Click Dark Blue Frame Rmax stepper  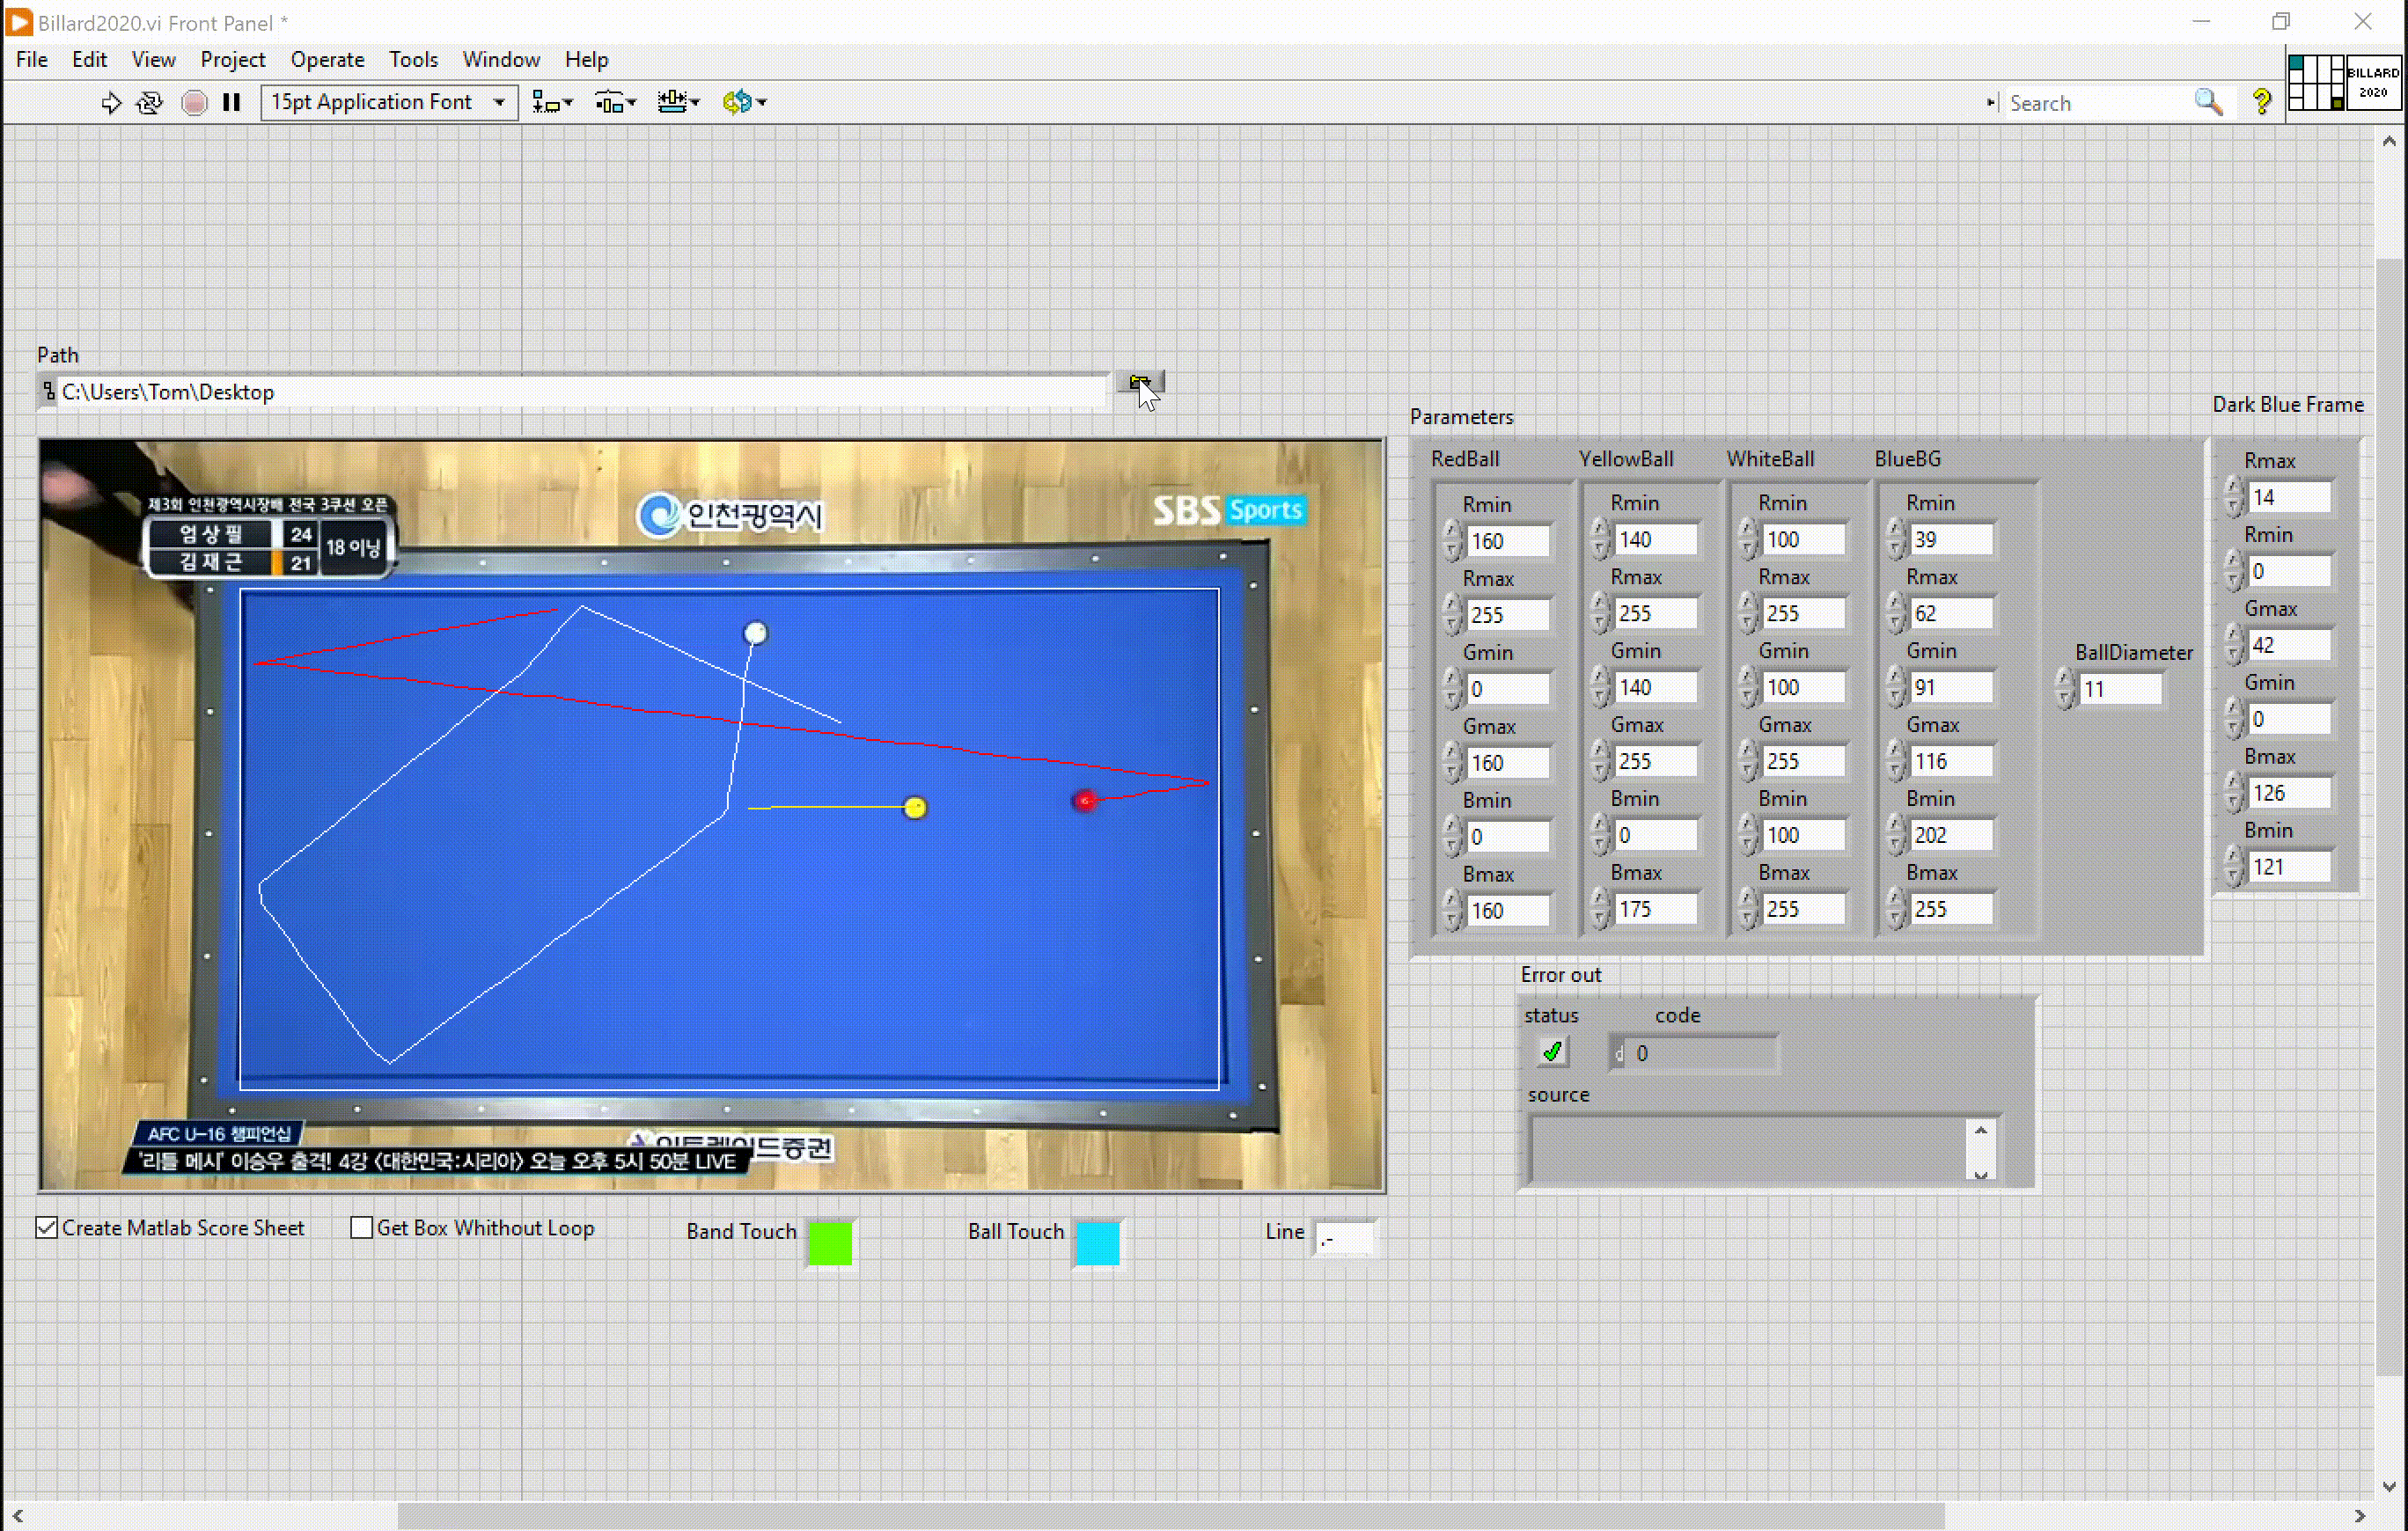[x=2233, y=497]
